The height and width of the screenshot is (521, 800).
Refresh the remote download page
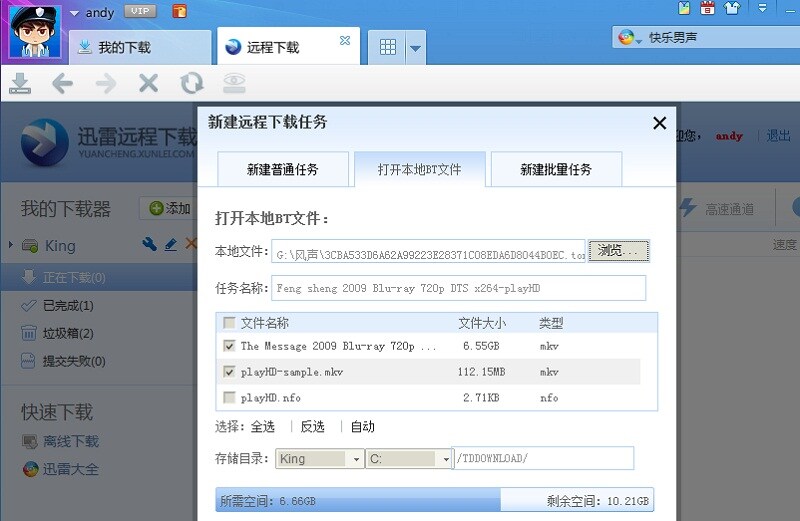tap(192, 83)
